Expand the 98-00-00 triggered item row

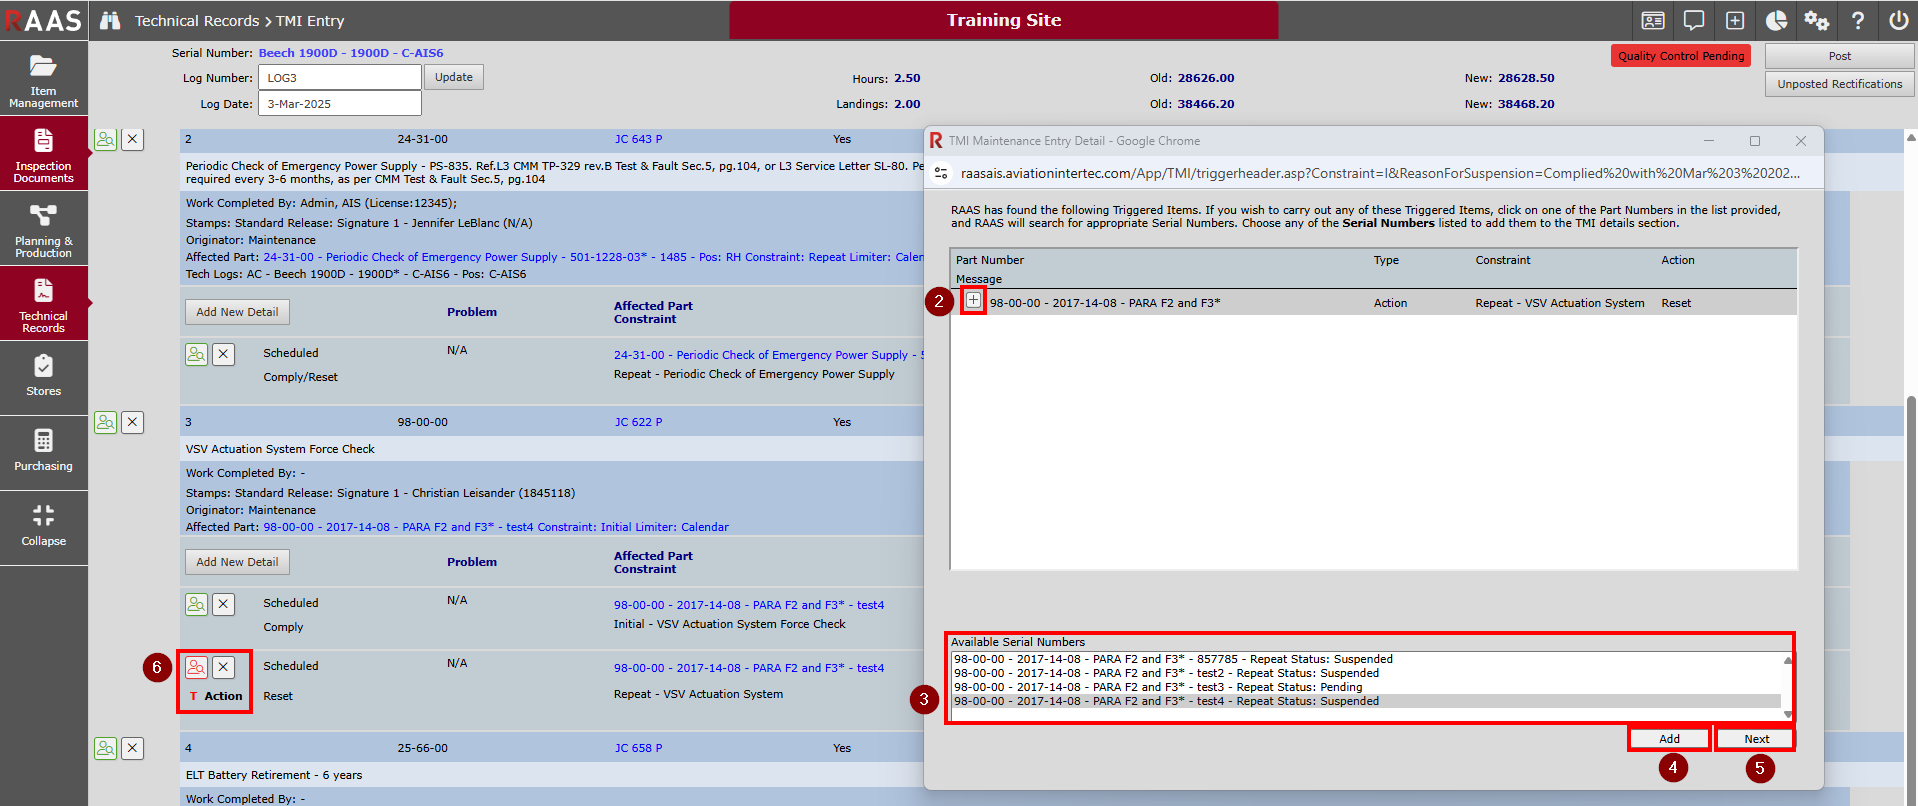point(973,301)
